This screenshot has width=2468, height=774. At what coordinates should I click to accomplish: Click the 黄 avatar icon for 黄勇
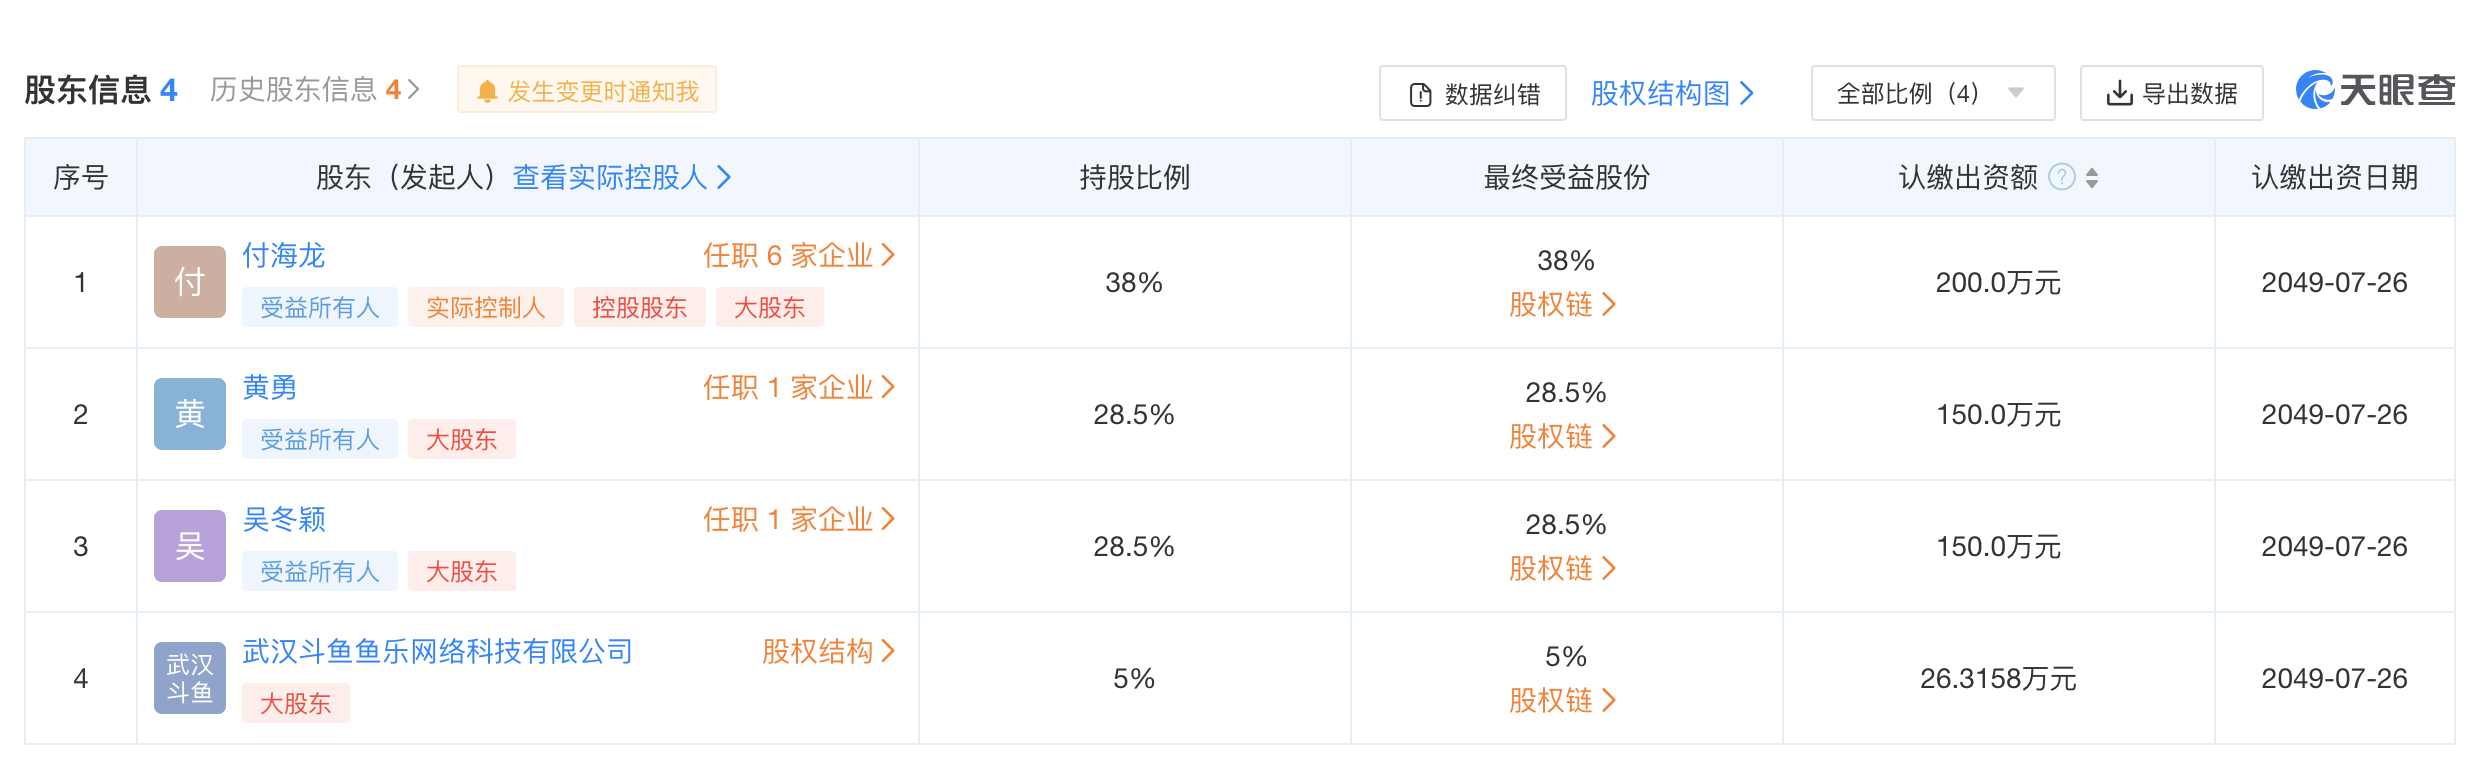point(190,414)
